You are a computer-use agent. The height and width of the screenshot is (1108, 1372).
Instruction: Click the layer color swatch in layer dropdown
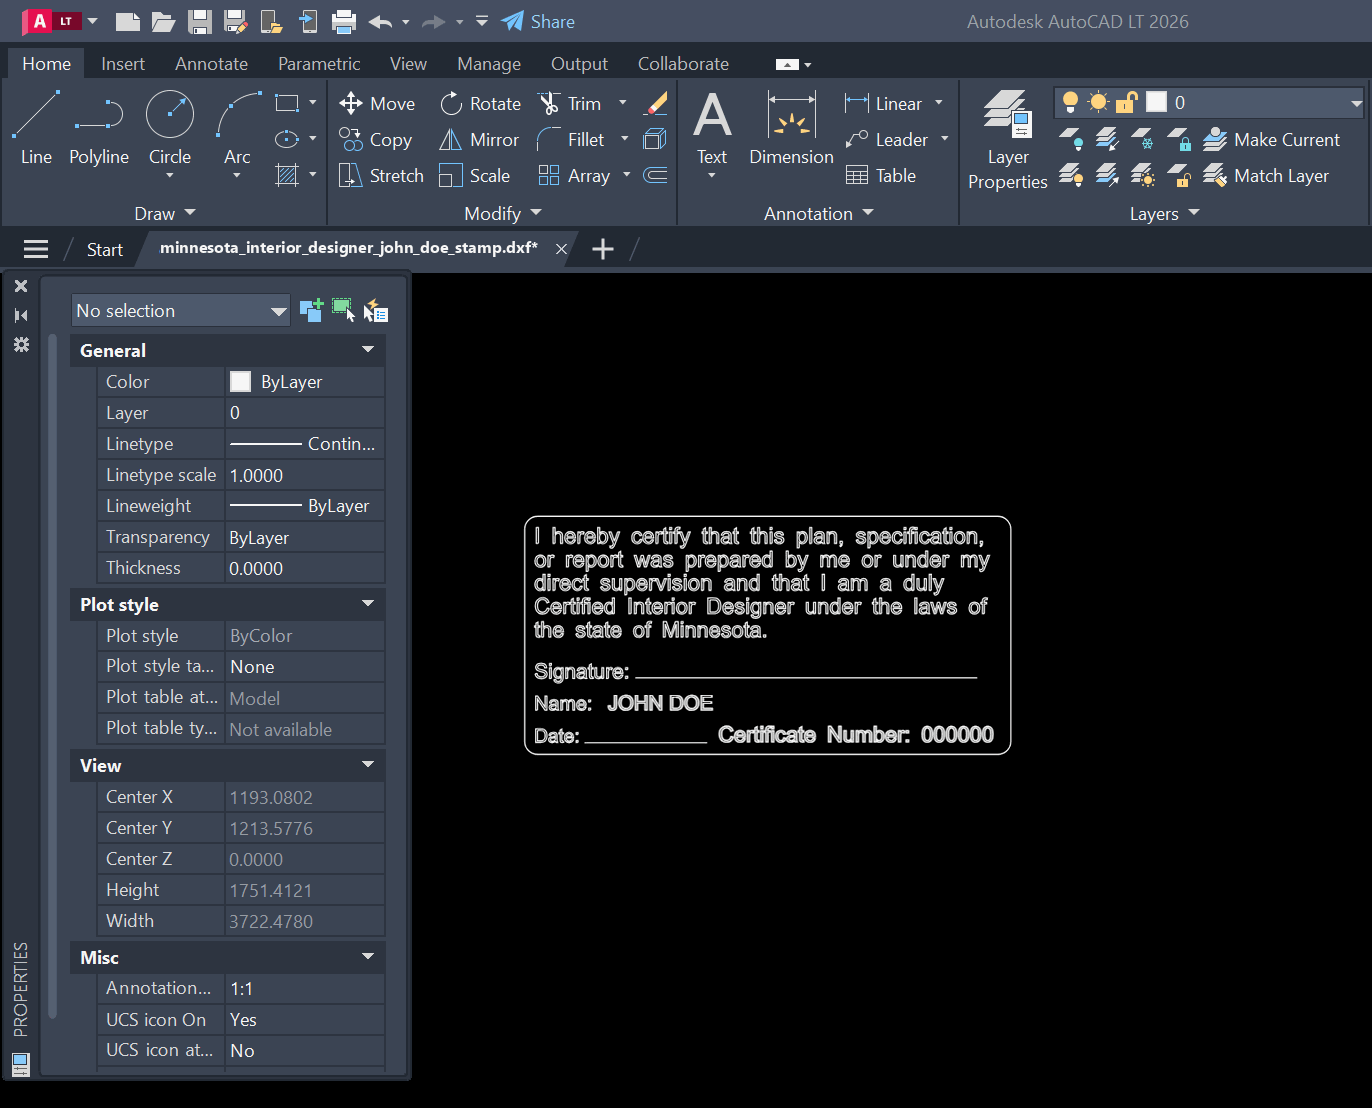click(x=1156, y=102)
